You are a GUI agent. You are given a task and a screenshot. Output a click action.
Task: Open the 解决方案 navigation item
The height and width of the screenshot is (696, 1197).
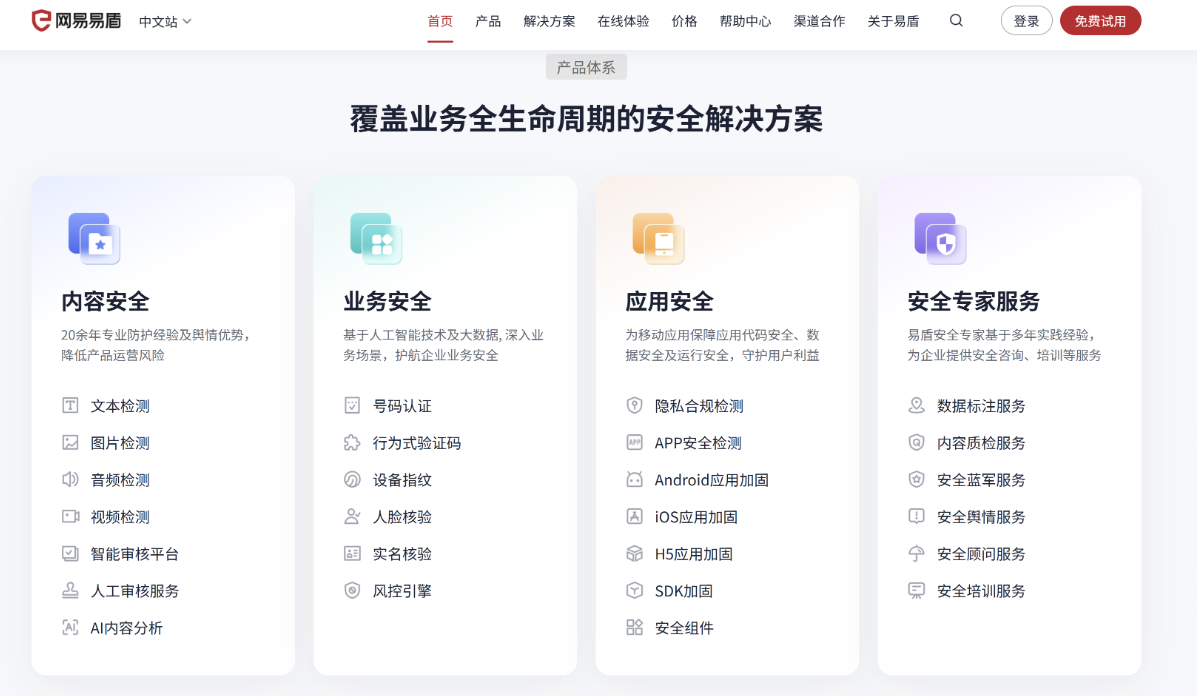click(547, 19)
